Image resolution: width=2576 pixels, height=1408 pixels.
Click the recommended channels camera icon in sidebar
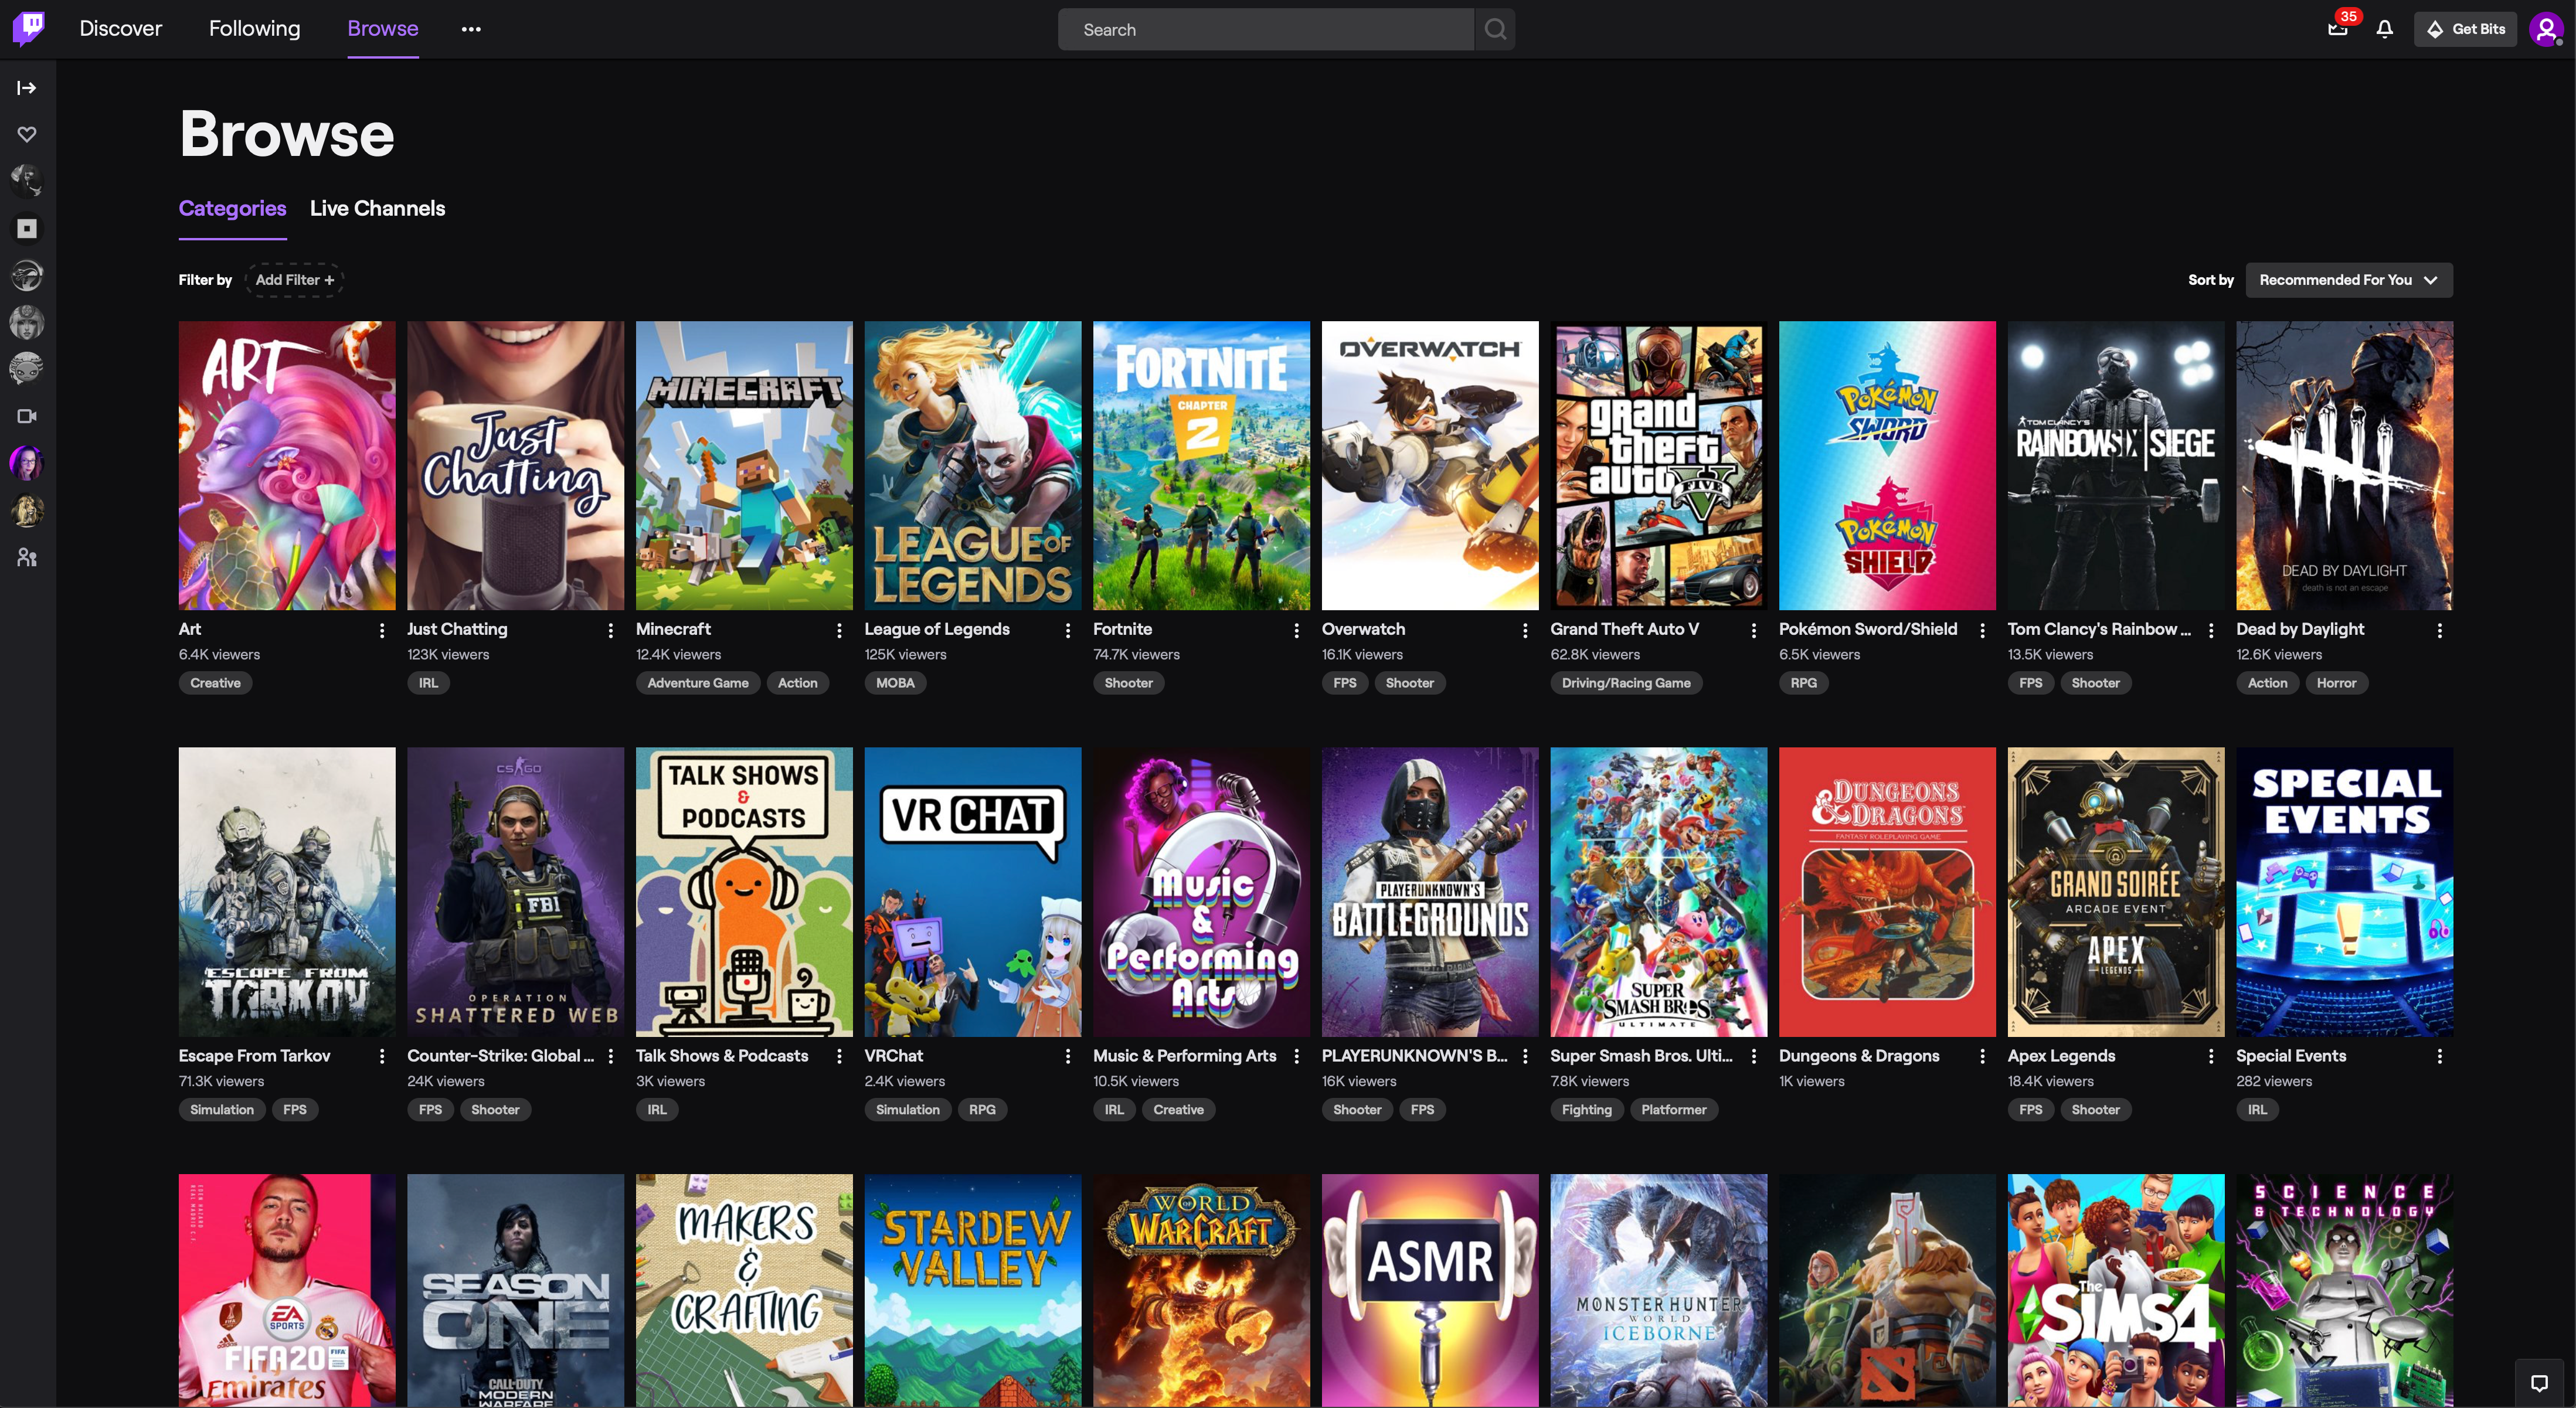pos(27,416)
